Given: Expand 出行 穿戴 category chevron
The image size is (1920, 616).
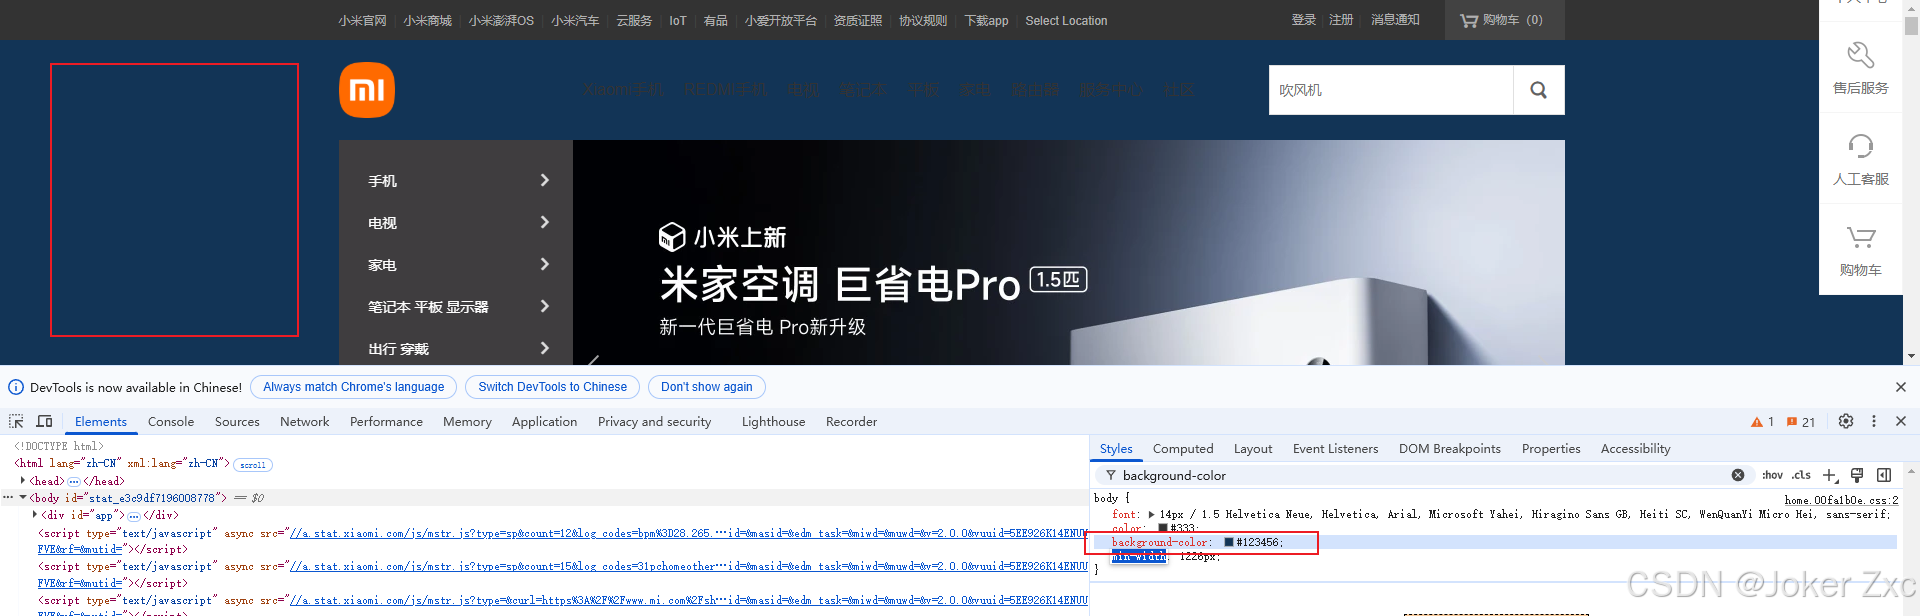Looking at the screenshot, I should (545, 348).
